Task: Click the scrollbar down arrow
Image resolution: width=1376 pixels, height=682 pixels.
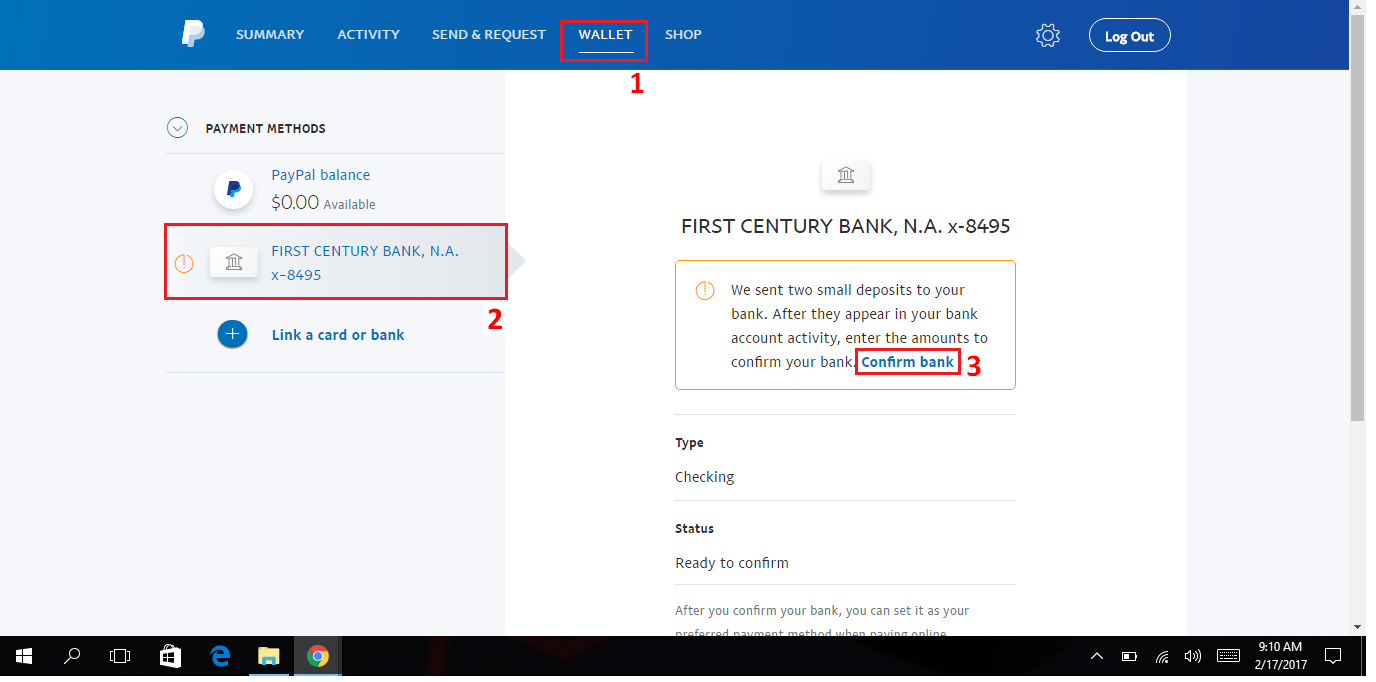Action: 1358,627
